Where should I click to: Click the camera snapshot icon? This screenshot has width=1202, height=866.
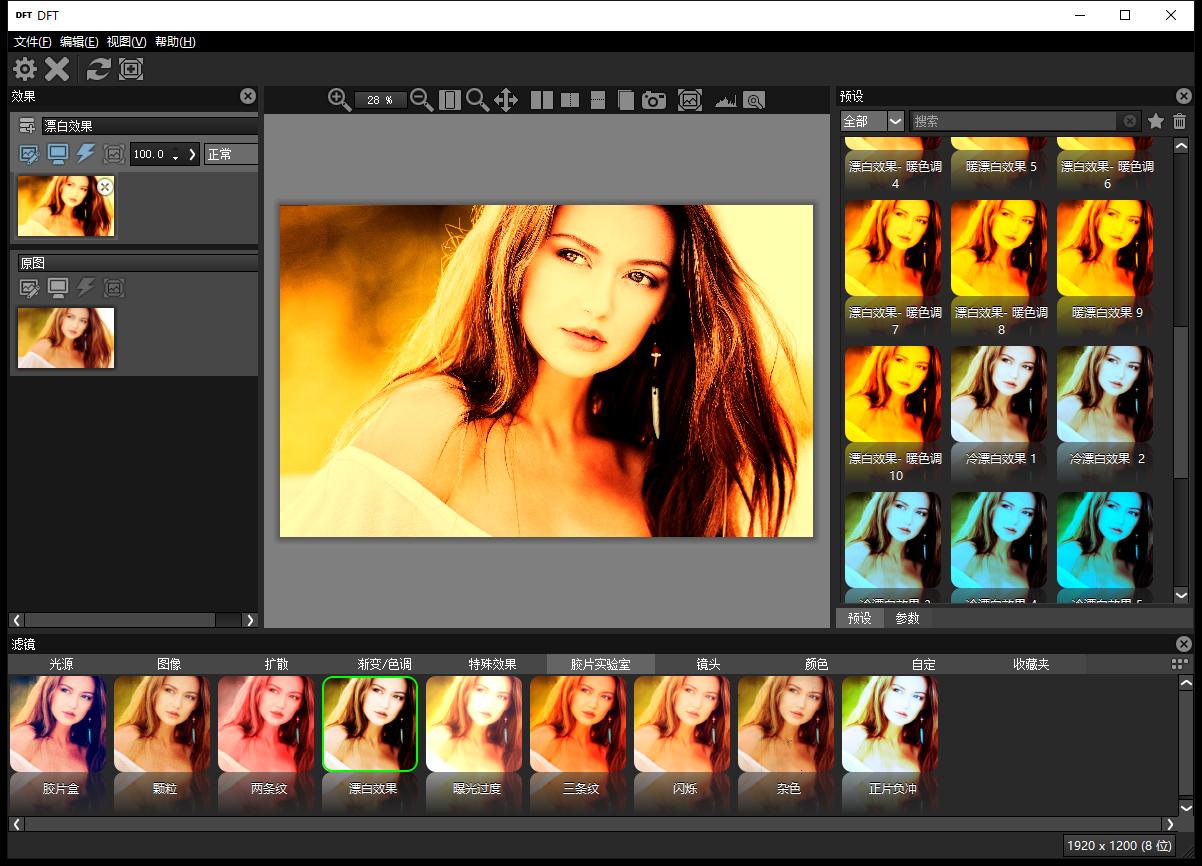(x=654, y=99)
